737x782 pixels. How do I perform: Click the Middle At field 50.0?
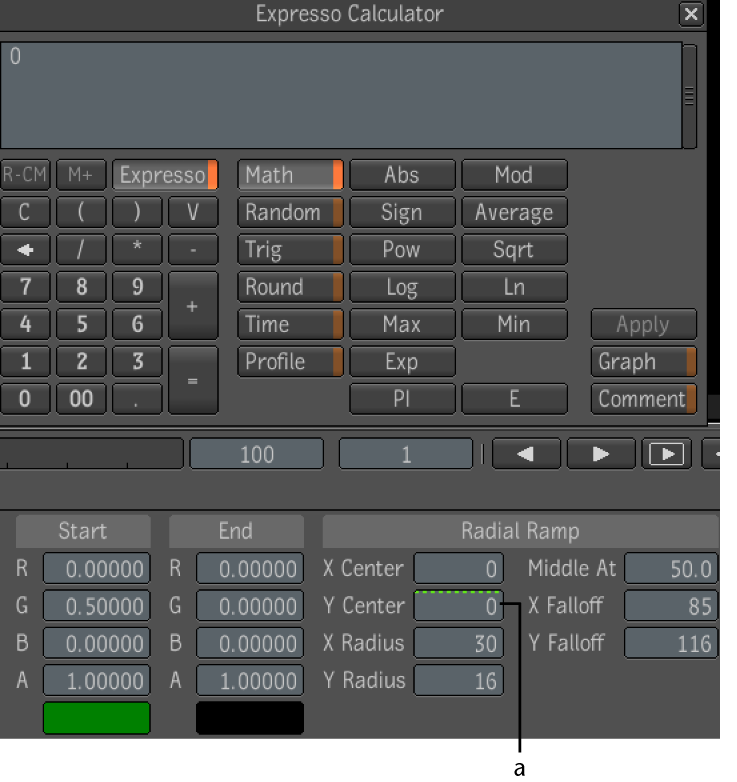click(x=671, y=569)
